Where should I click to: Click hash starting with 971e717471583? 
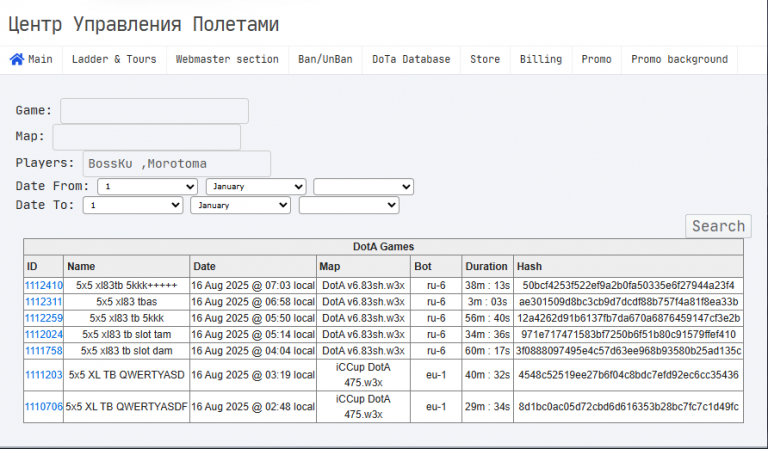pyautogui.click(x=628, y=334)
